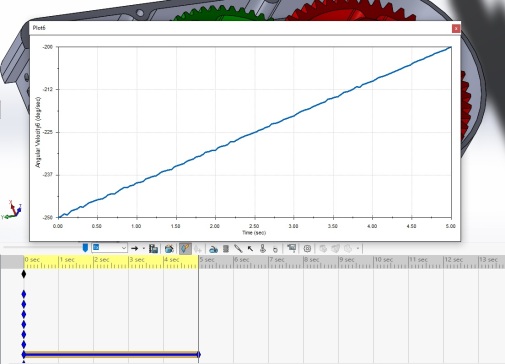Click the greyed Add/Update Key icon
The height and width of the screenshot is (364, 505).
click(x=198, y=249)
